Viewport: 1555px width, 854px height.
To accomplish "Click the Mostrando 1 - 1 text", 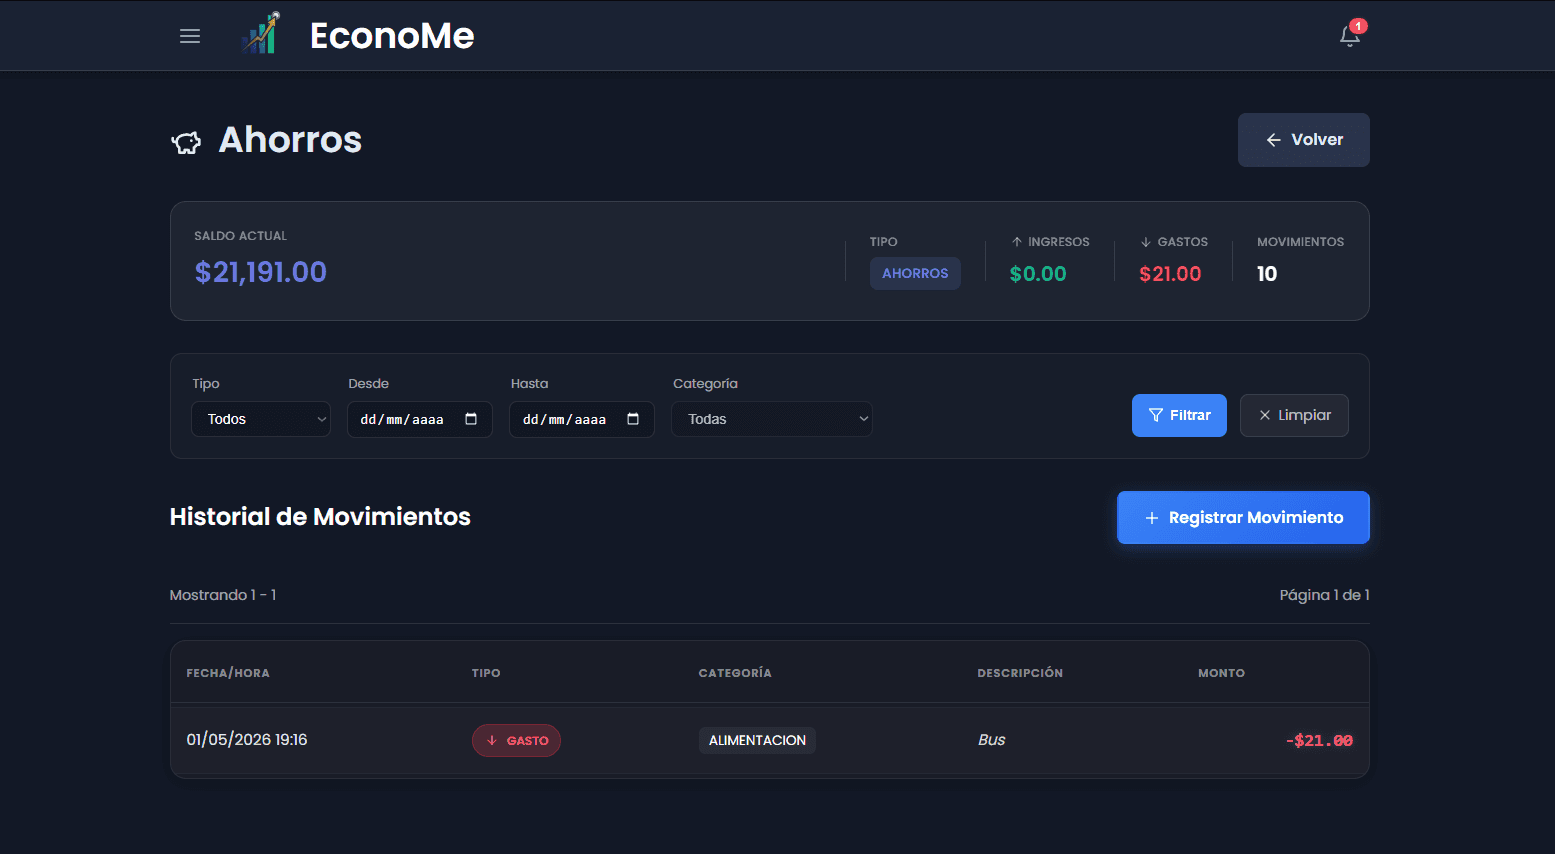I will click(x=223, y=595).
